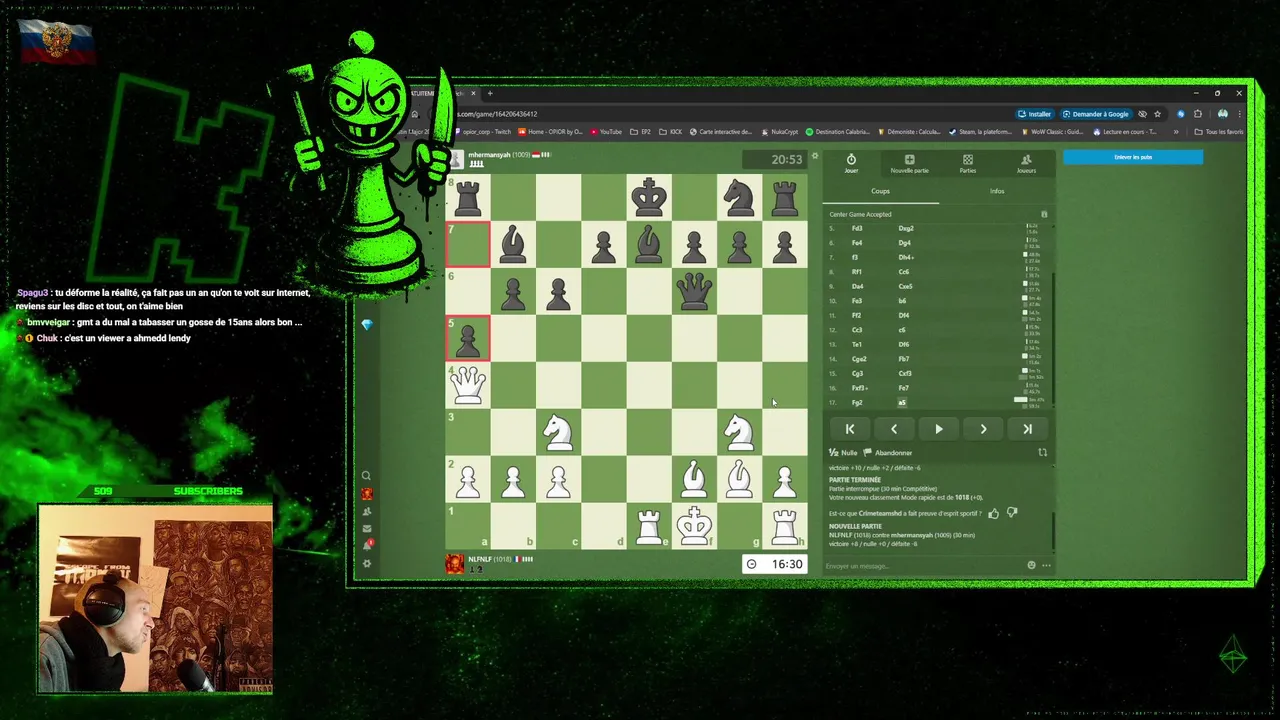Click the browser Installer button
1280x720 pixels.
[1034, 114]
